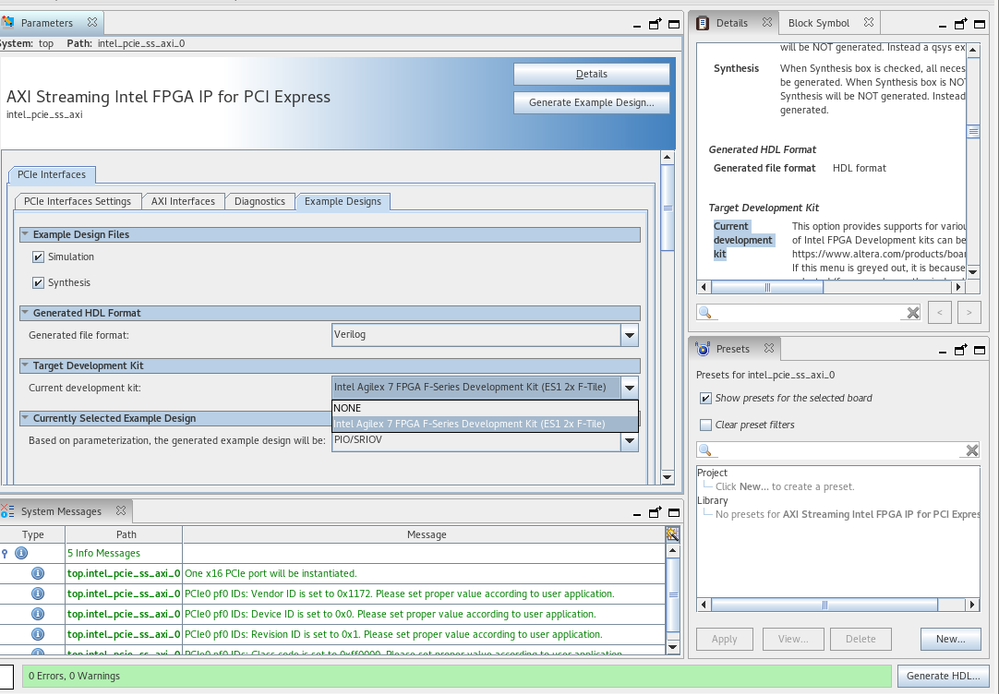Click info icon for Revision ID message
This screenshot has height=694, width=999.
point(38,635)
